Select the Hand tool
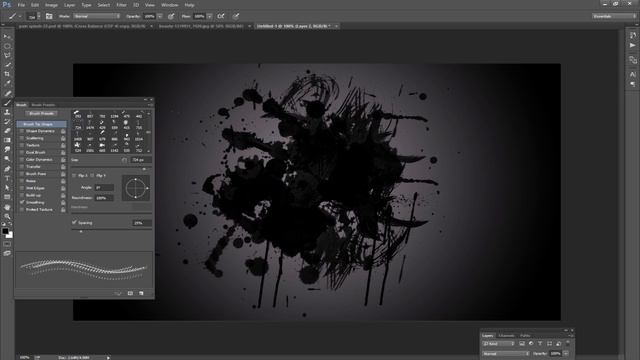Image resolution: width=640 pixels, height=360 pixels. [7, 207]
